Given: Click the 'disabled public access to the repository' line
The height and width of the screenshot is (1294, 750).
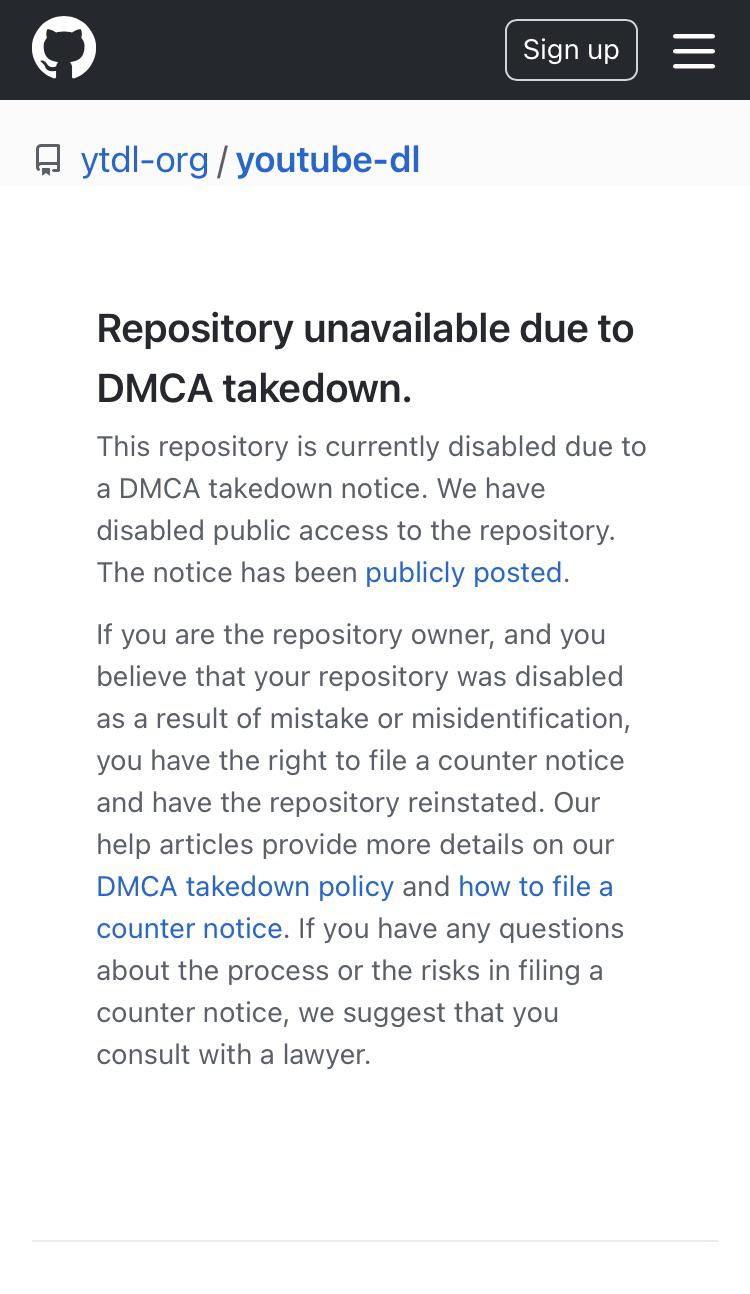Looking at the screenshot, I should point(355,530).
